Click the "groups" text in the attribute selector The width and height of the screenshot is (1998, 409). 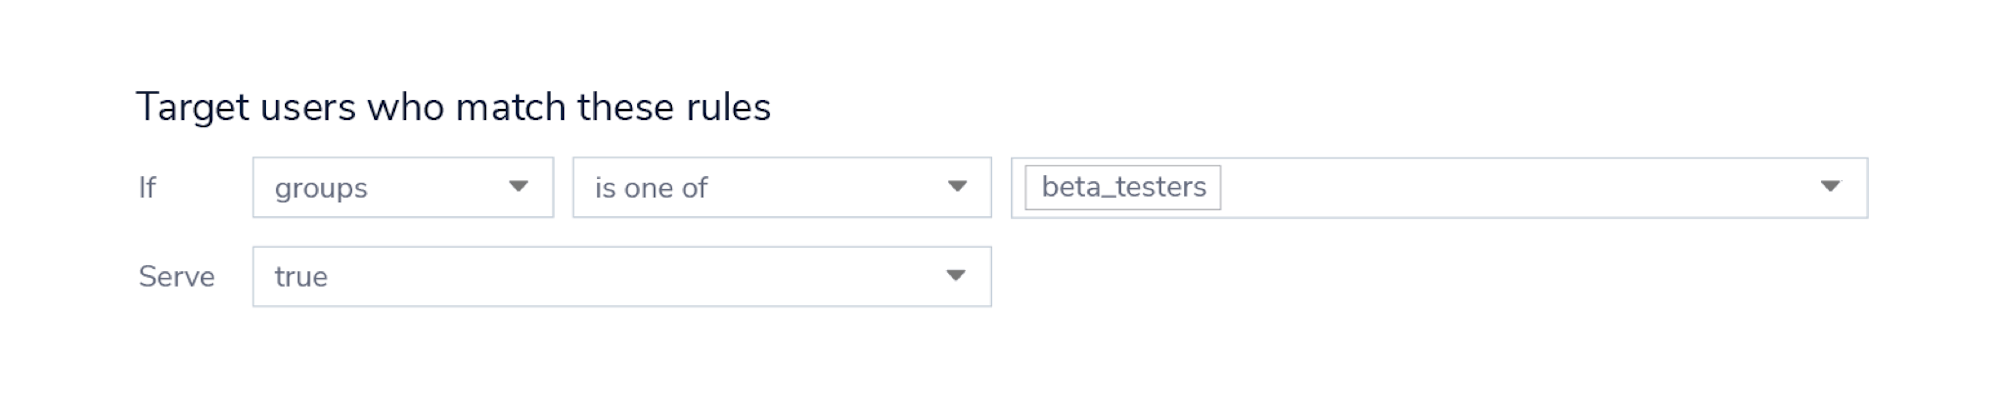point(321,188)
